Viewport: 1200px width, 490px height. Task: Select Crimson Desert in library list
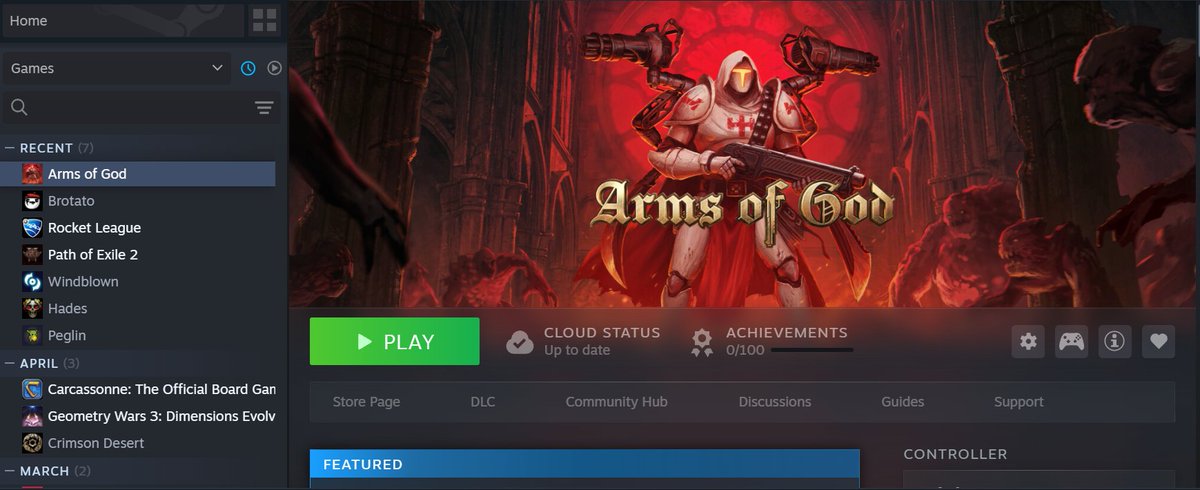pos(138,443)
